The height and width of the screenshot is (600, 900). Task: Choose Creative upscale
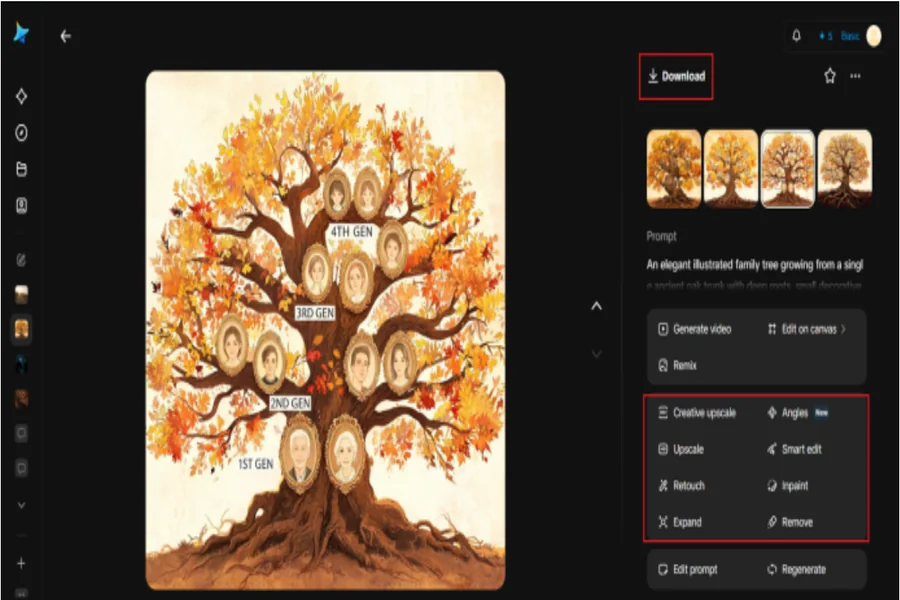tap(697, 413)
